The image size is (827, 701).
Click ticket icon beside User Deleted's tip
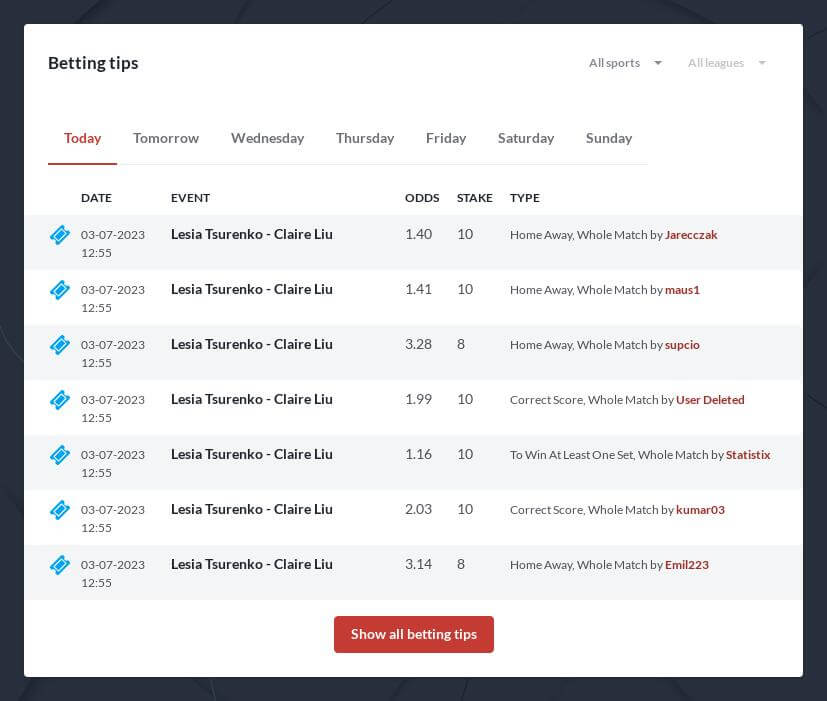pos(60,400)
